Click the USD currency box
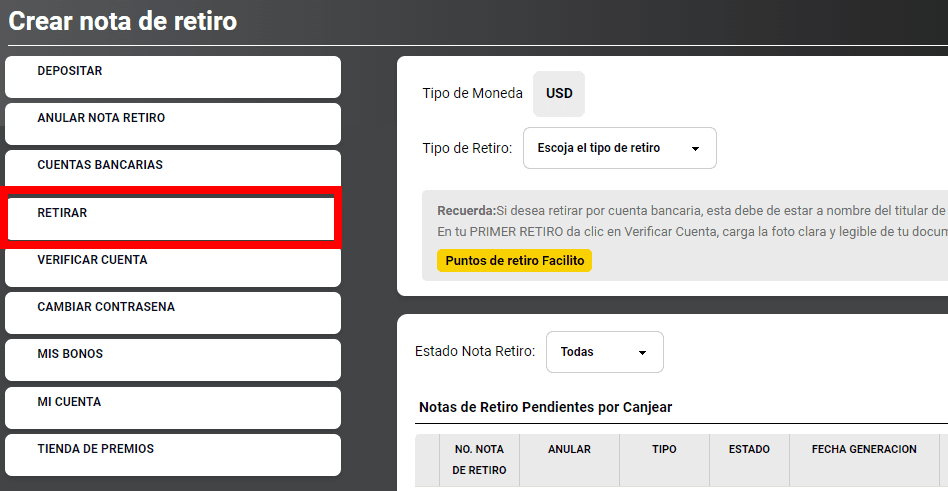948x491 pixels. point(559,94)
